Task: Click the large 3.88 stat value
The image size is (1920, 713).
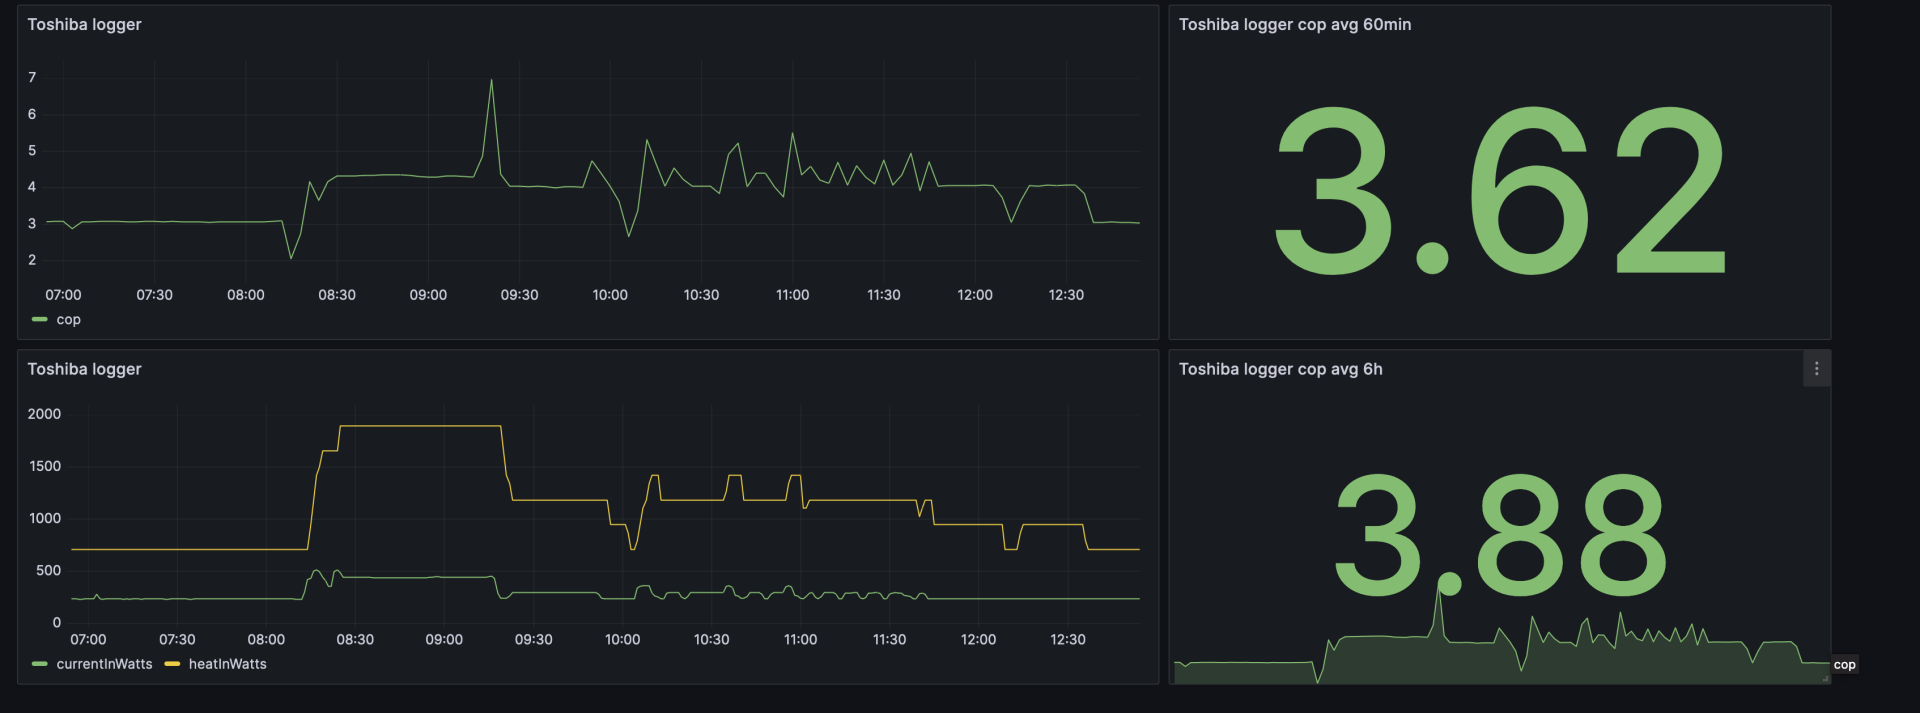Action: [x=1499, y=535]
